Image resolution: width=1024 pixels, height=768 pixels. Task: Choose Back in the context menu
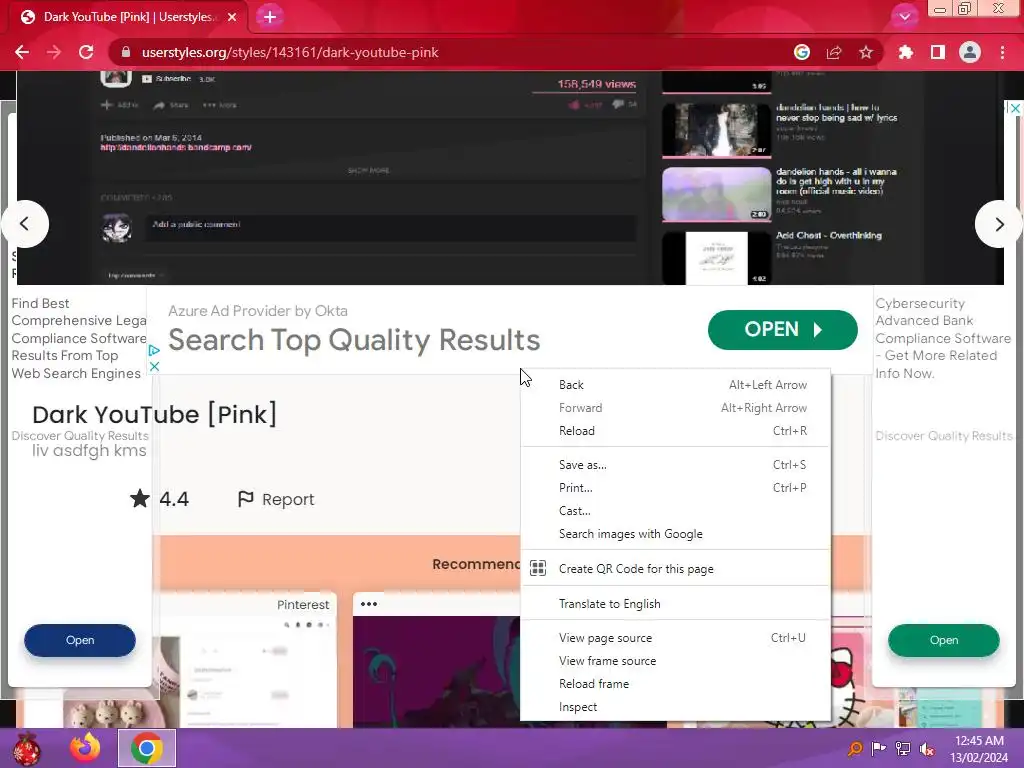click(675, 385)
